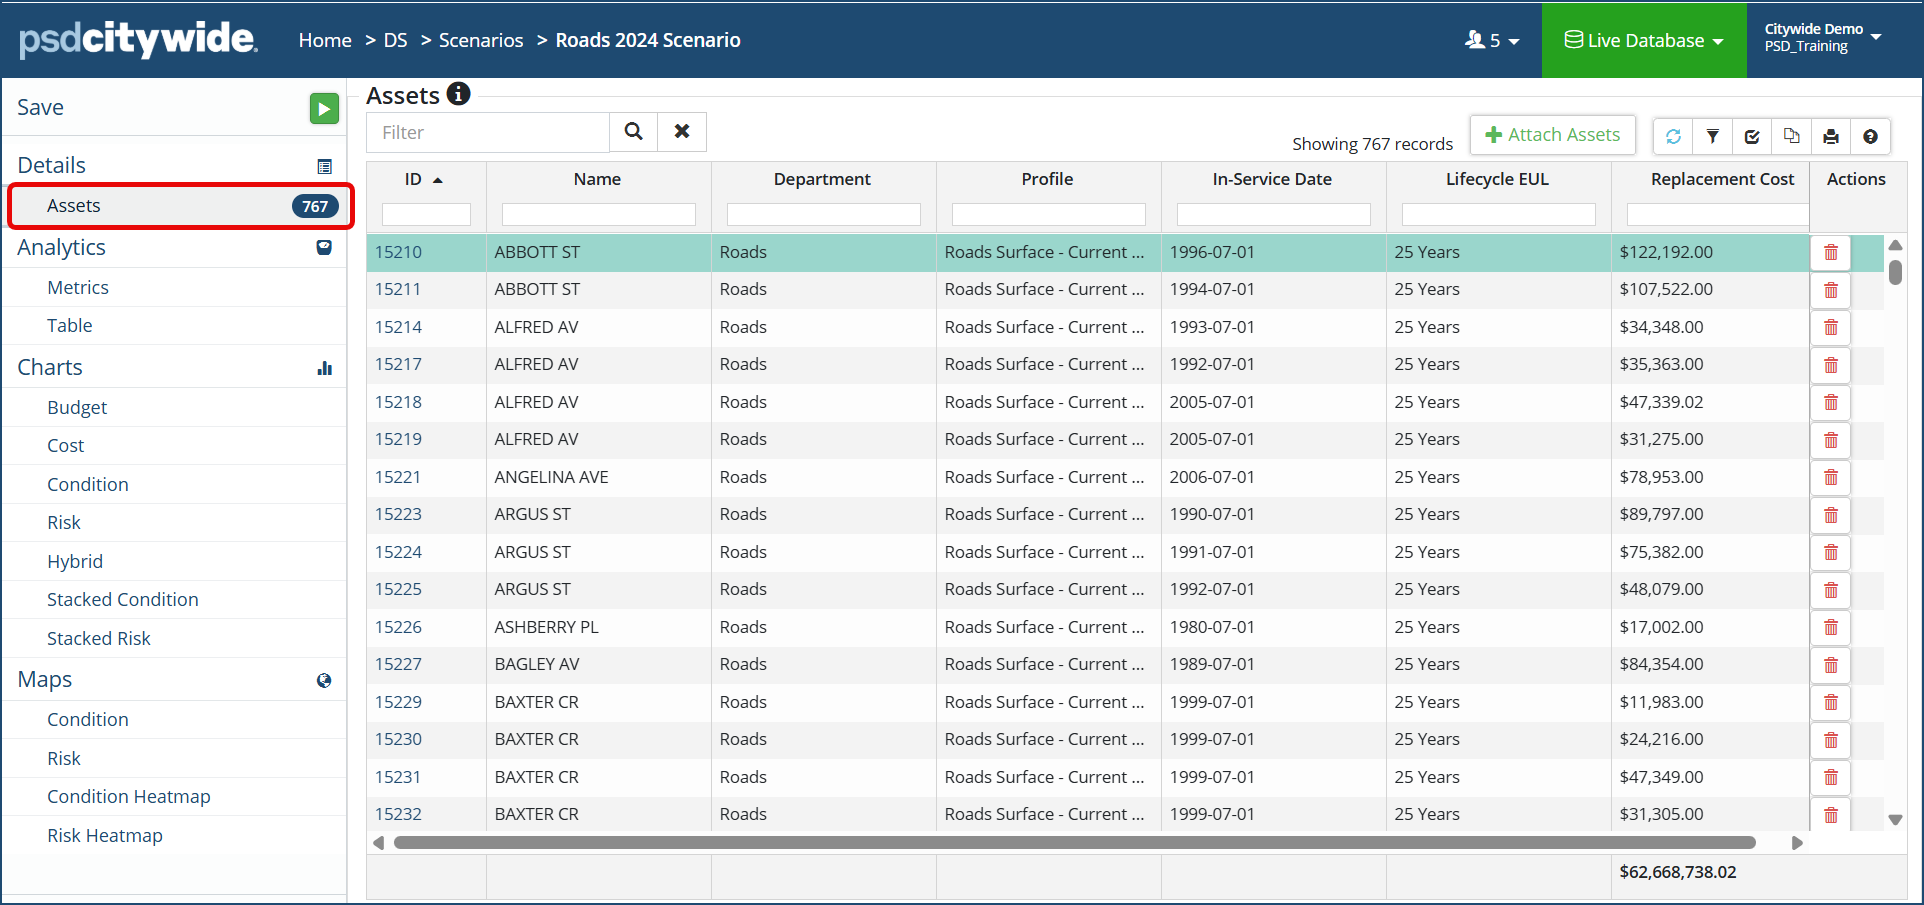Open asset ID 15221 link

click(398, 477)
